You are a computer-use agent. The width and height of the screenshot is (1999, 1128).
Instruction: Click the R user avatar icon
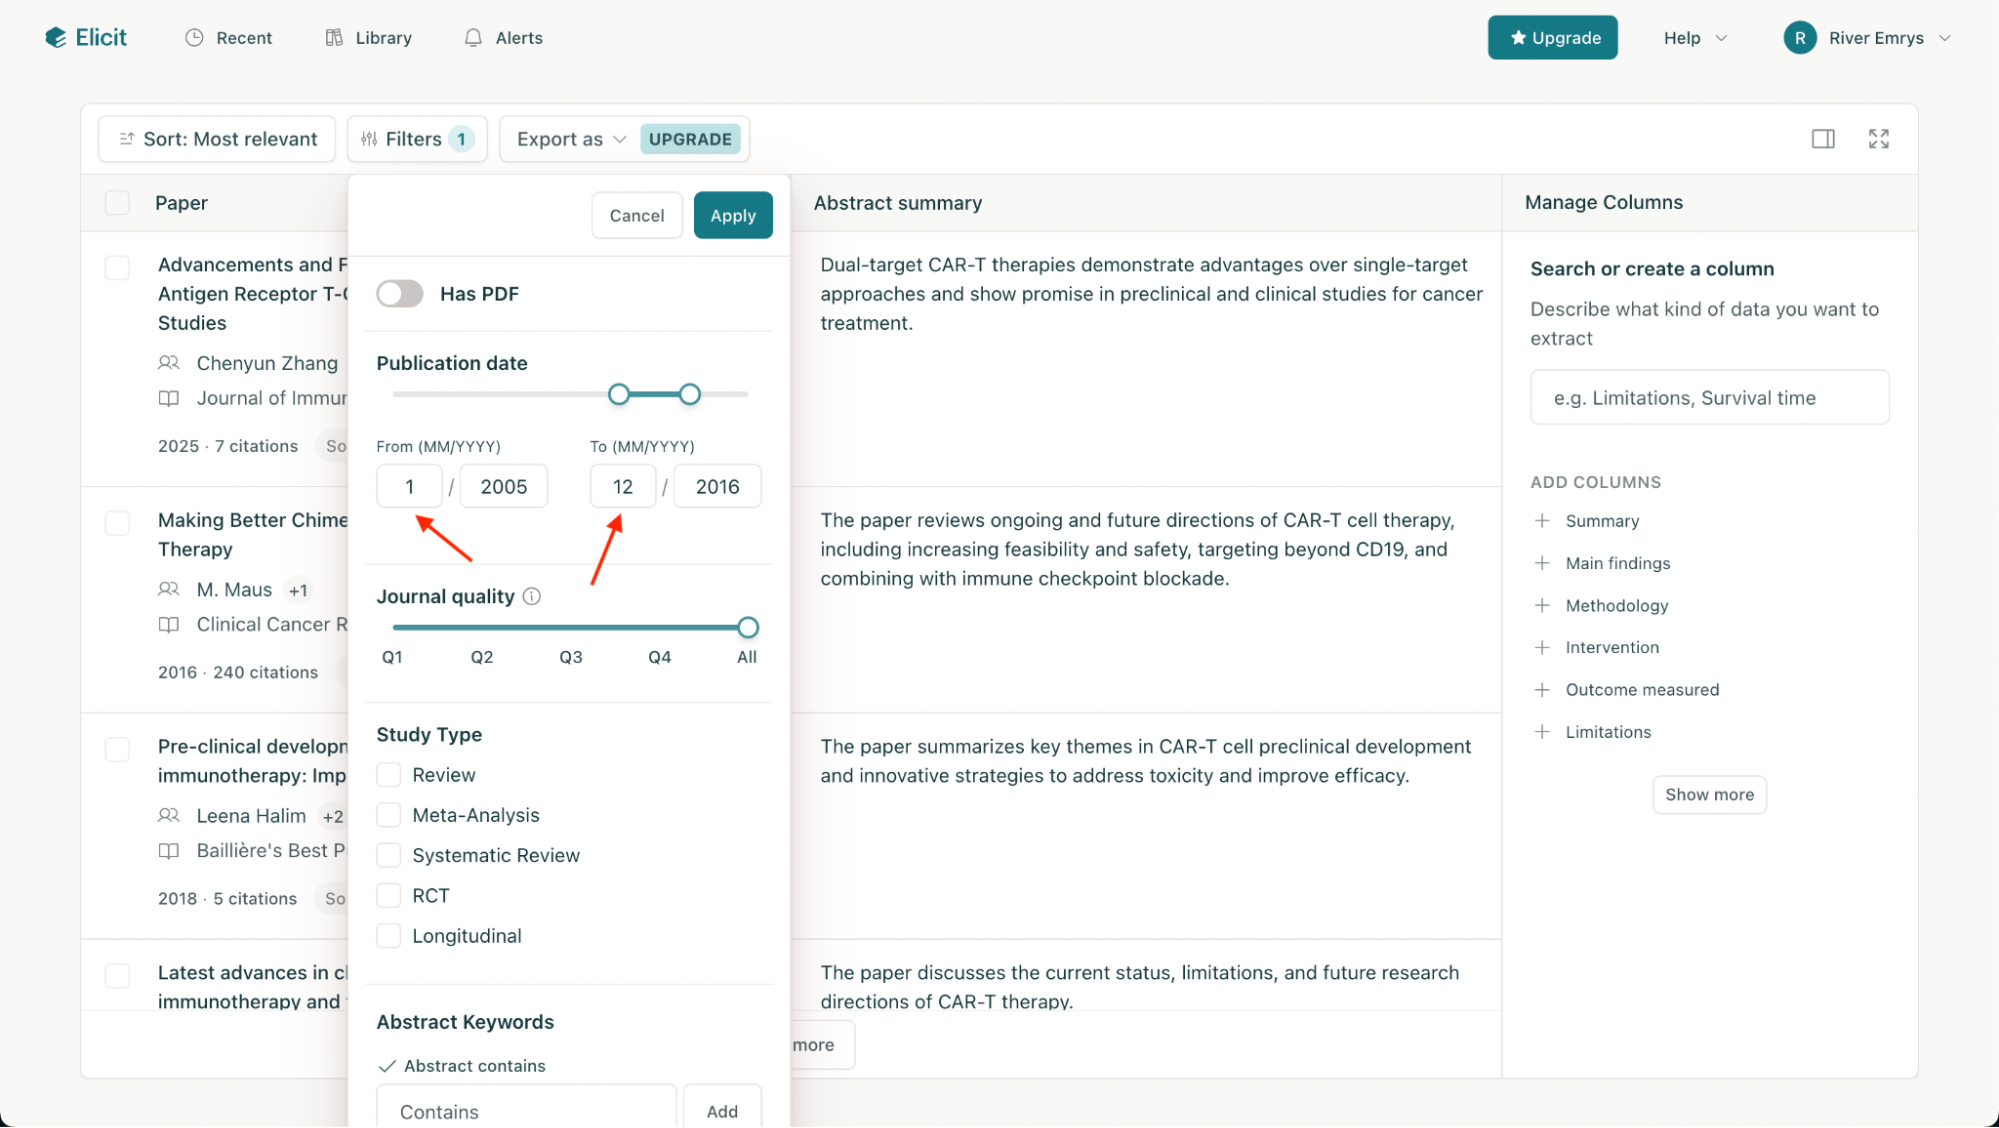point(1799,38)
